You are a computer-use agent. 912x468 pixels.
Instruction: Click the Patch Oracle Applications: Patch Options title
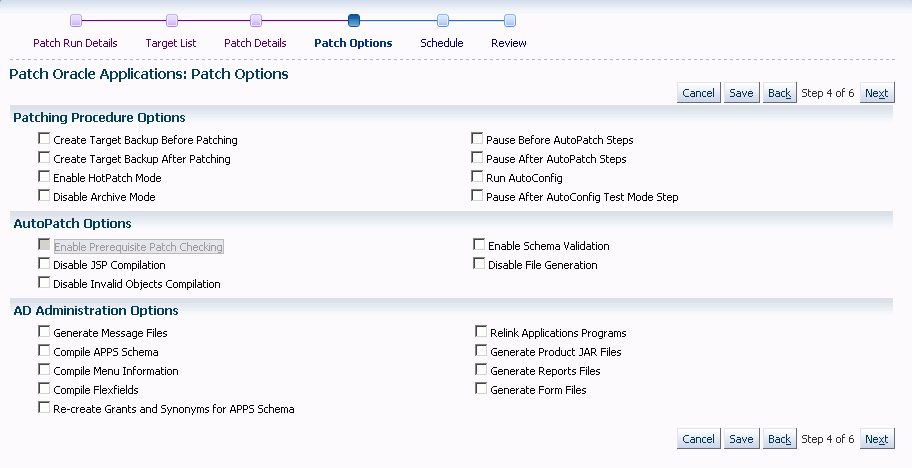coord(149,74)
